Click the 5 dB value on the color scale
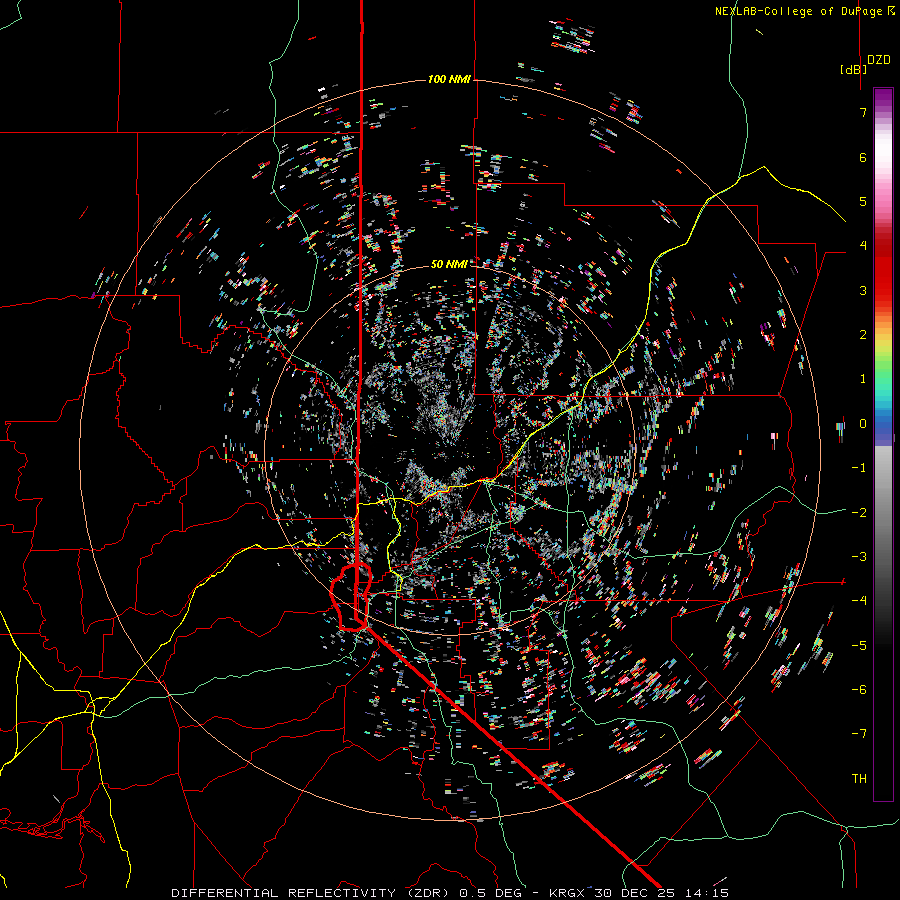The height and width of the screenshot is (900, 900). click(x=863, y=201)
